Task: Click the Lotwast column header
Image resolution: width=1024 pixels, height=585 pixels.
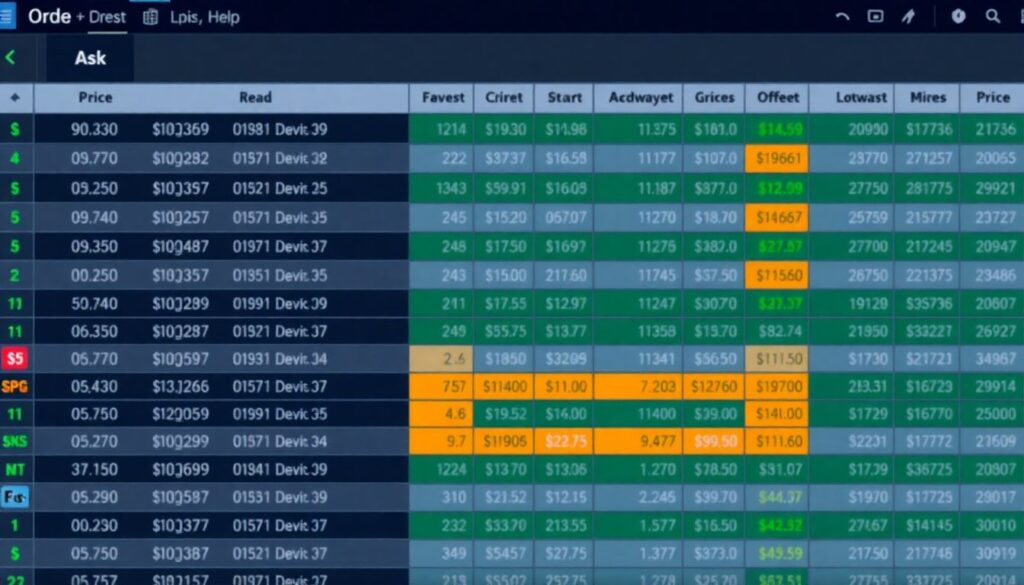Action: point(861,98)
